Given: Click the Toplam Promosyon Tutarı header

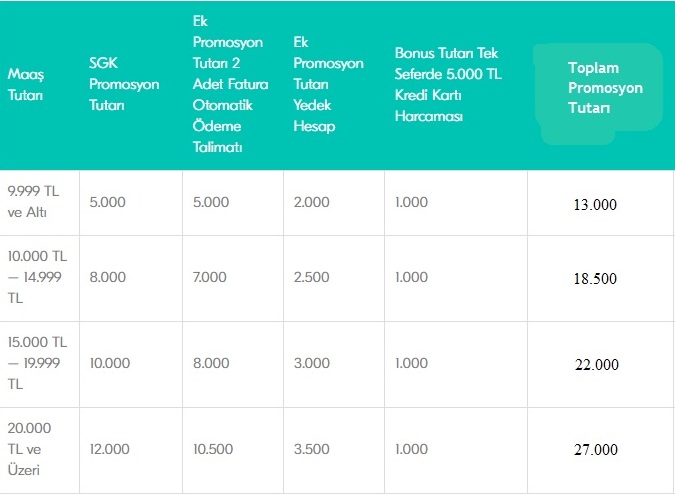Looking at the screenshot, I should point(604,88).
